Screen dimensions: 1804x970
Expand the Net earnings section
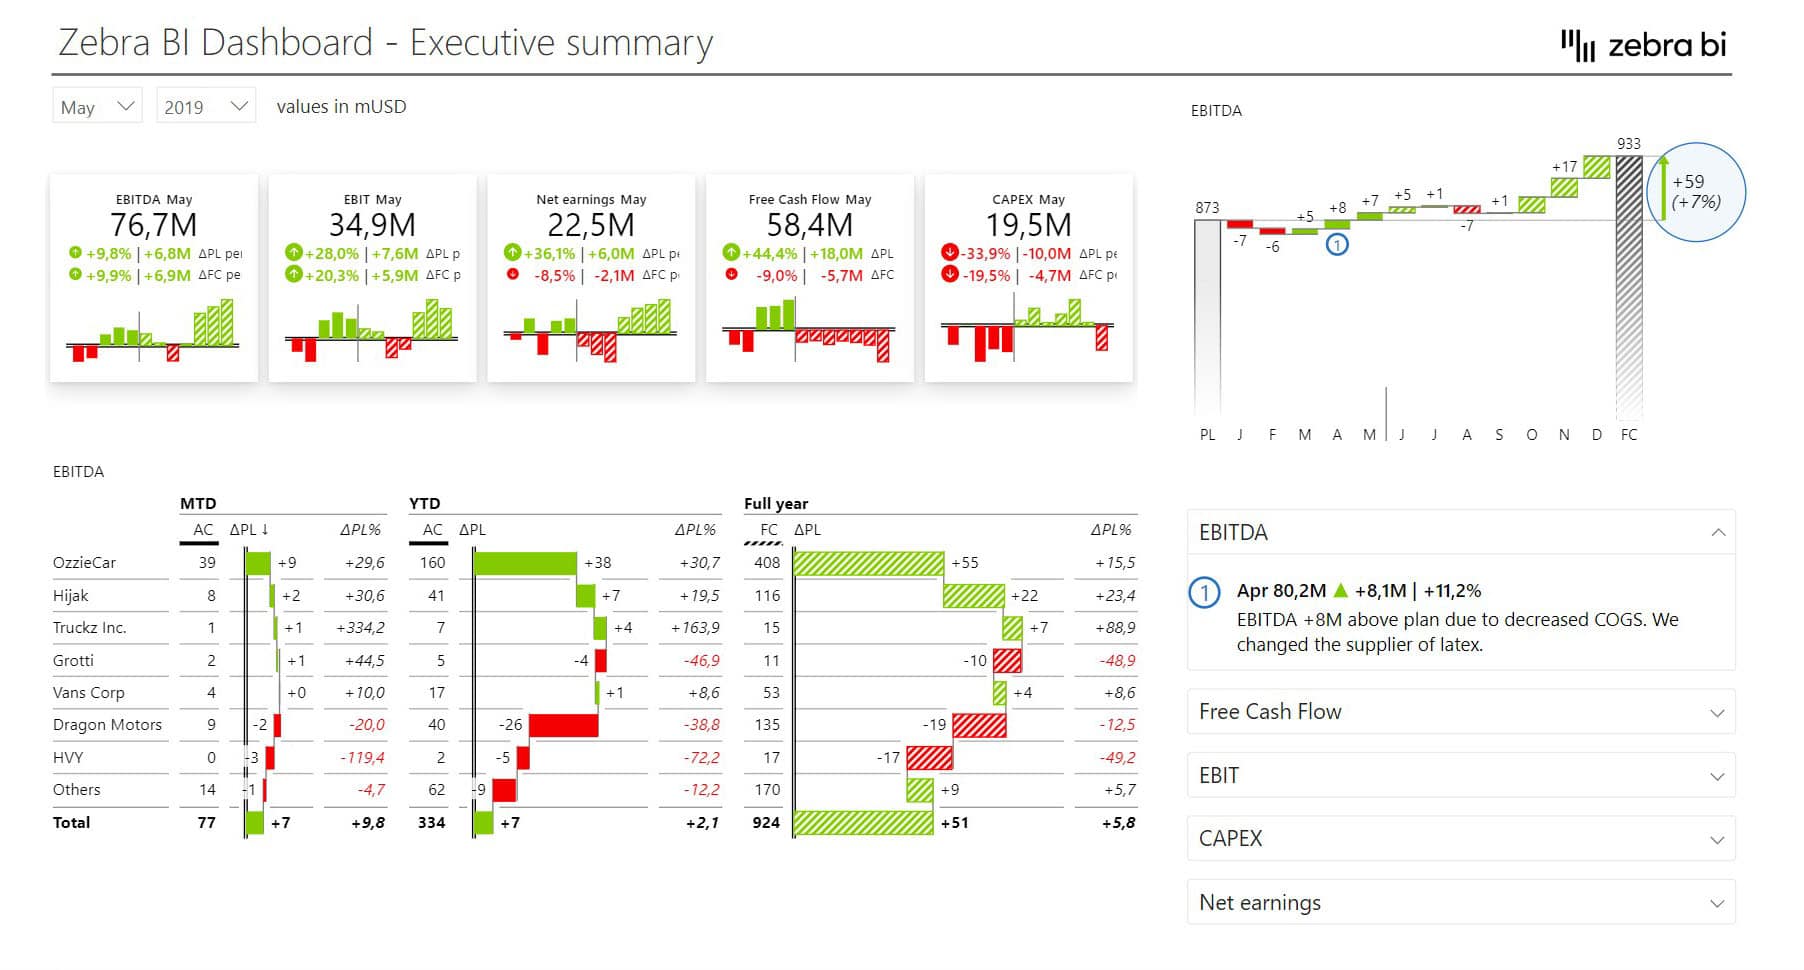coord(1717,902)
